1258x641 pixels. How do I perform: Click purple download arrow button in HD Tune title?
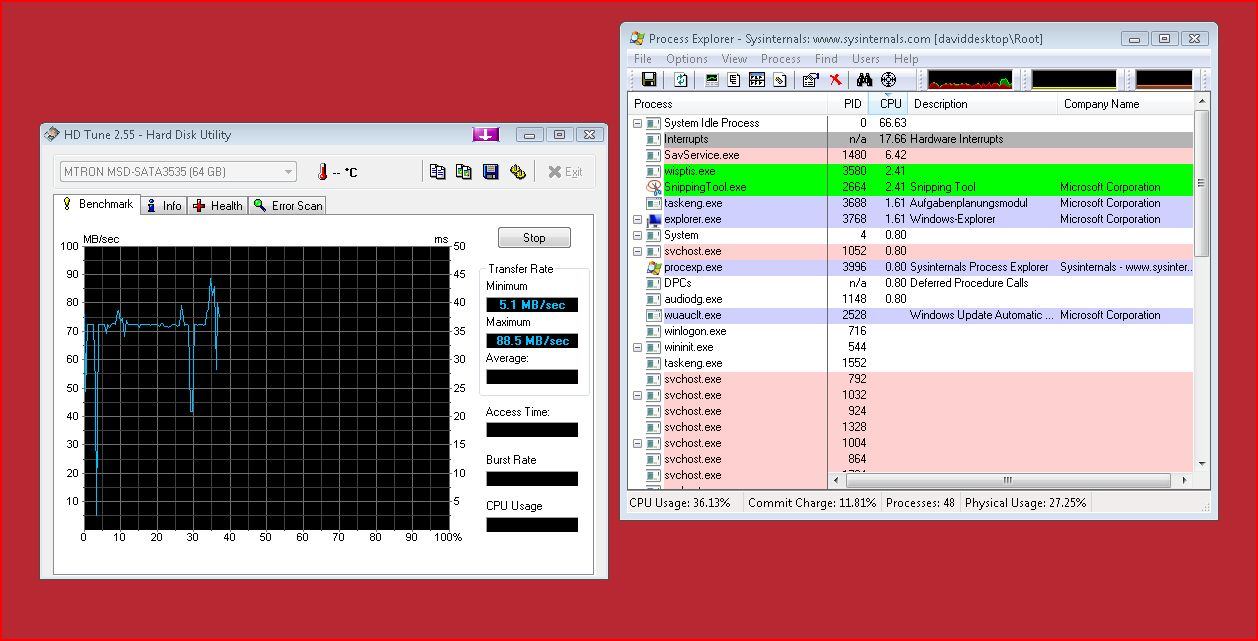pyautogui.click(x=485, y=135)
